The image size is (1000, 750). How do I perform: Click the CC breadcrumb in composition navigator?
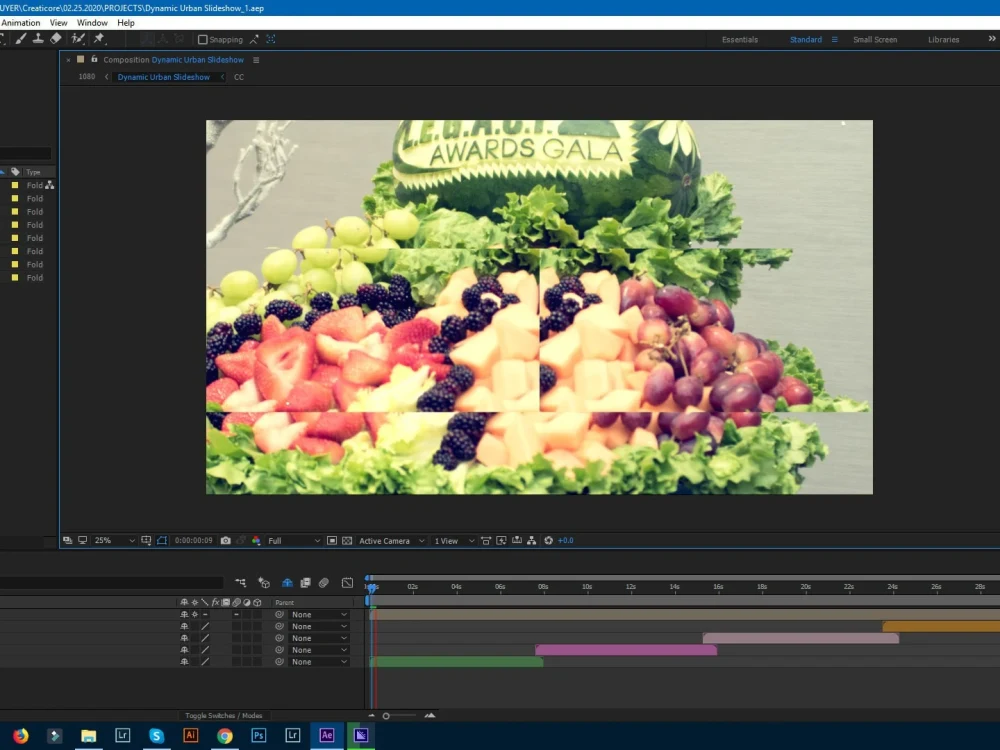239,77
